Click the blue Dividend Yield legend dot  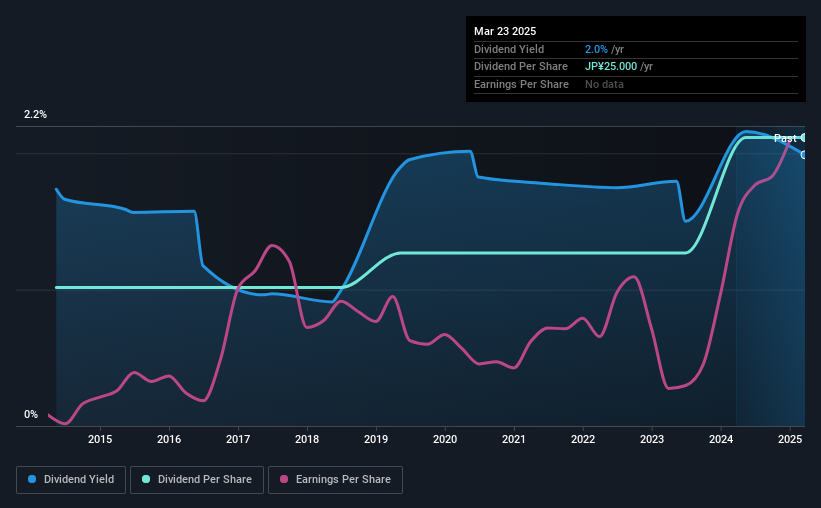point(32,479)
